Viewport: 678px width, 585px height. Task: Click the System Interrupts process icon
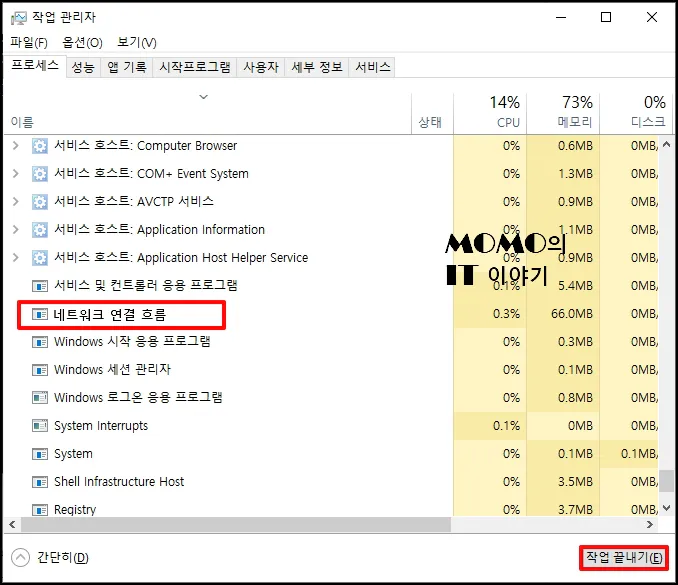40,426
